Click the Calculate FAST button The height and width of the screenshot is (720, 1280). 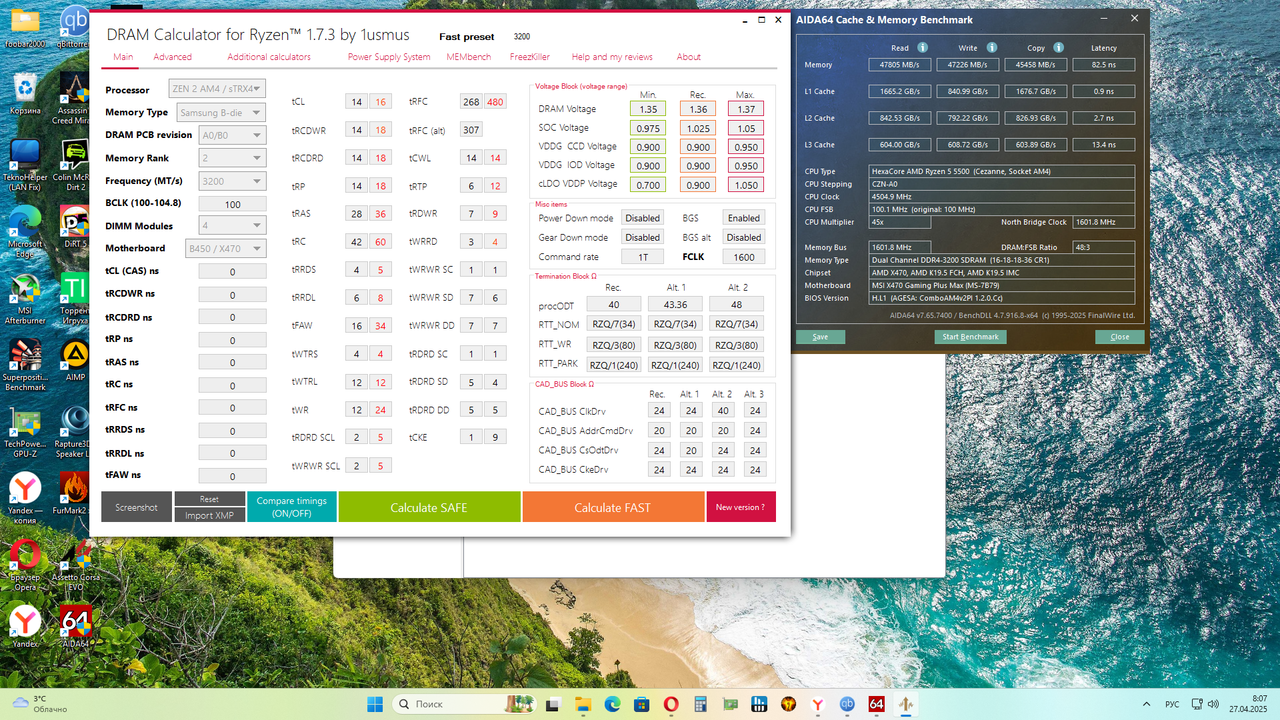pyautogui.click(x=613, y=507)
